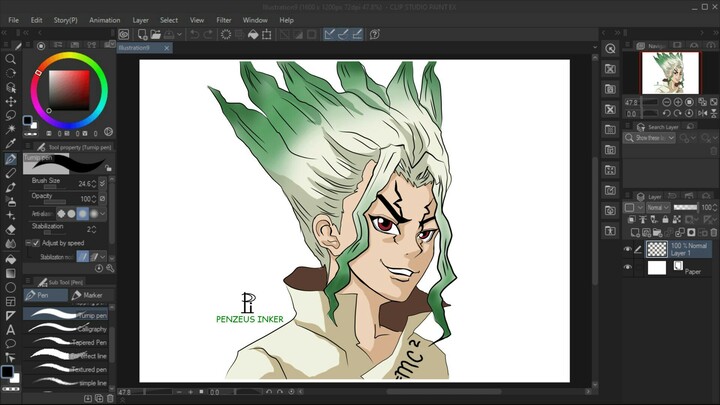Collapse the Adjust by speed expander

click(28, 243)
